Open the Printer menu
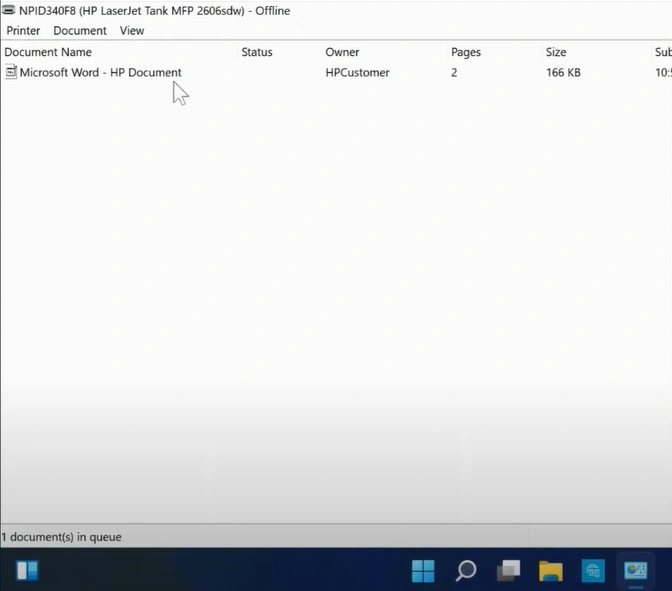 23,31
